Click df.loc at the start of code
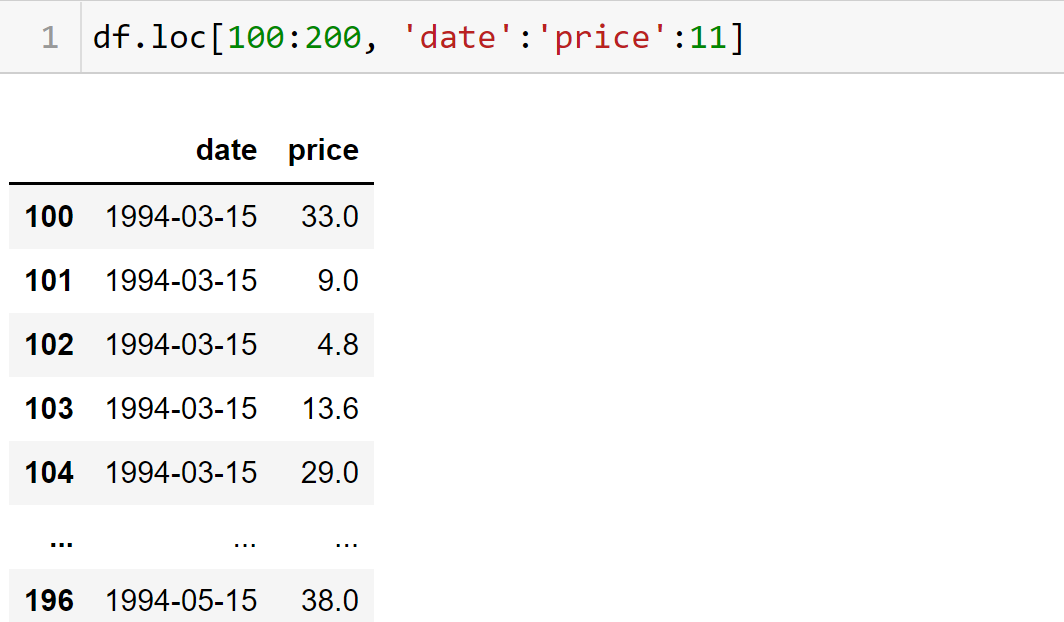The image size is (1064, 622). tap(150, 38)
